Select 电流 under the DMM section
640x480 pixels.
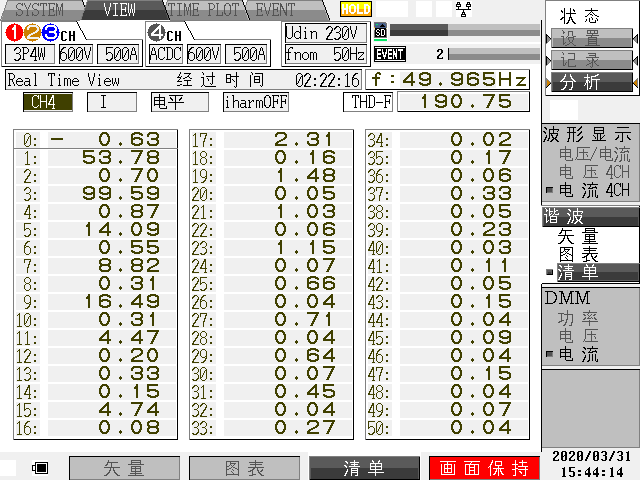point(580,354)
